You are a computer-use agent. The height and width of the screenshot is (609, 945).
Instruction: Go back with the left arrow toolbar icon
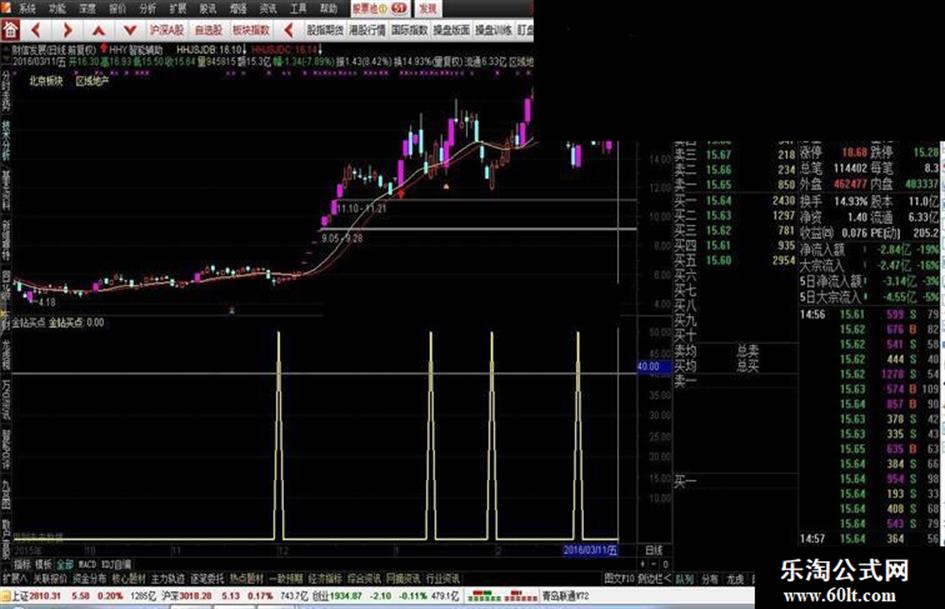point(36,30)
